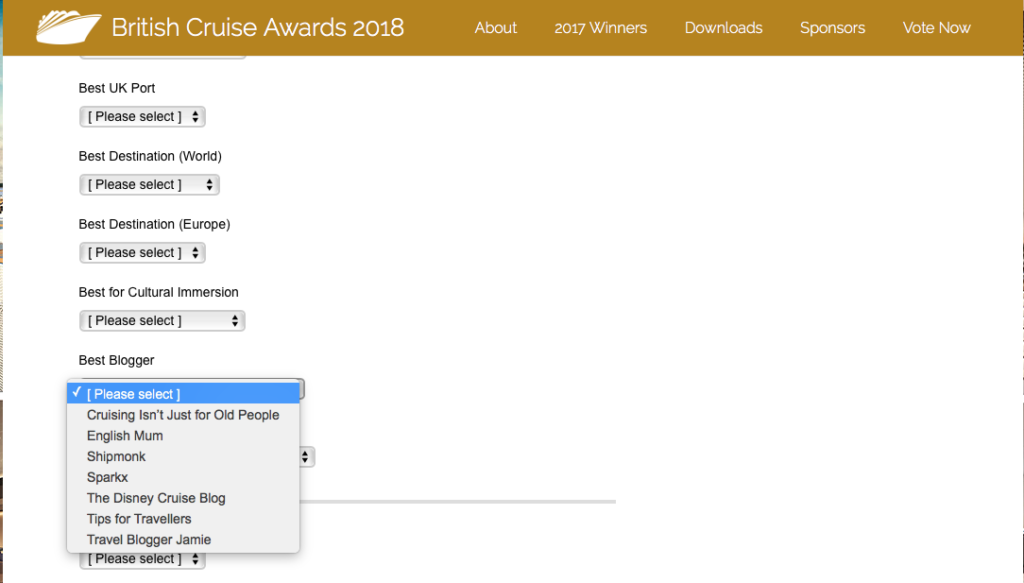Open the bottom Please select dropdown

pos(142,560)
